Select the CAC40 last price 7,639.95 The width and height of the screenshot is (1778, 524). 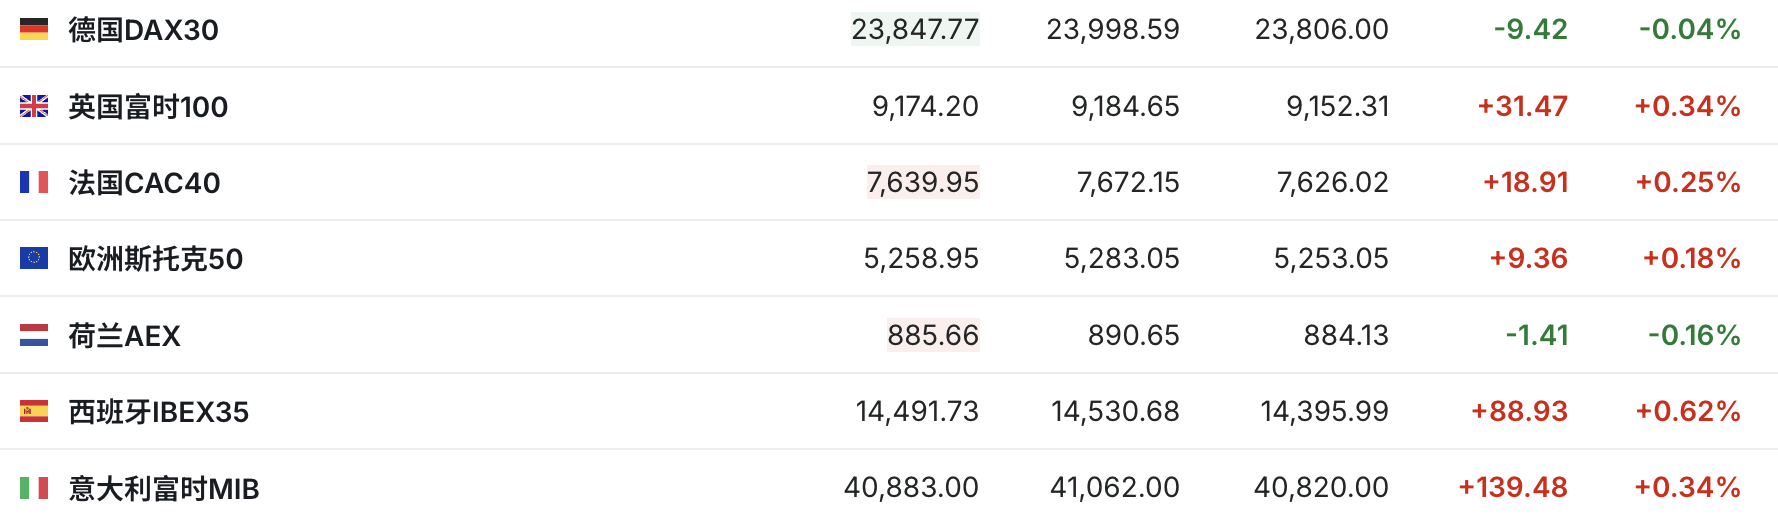pos(923,182)
